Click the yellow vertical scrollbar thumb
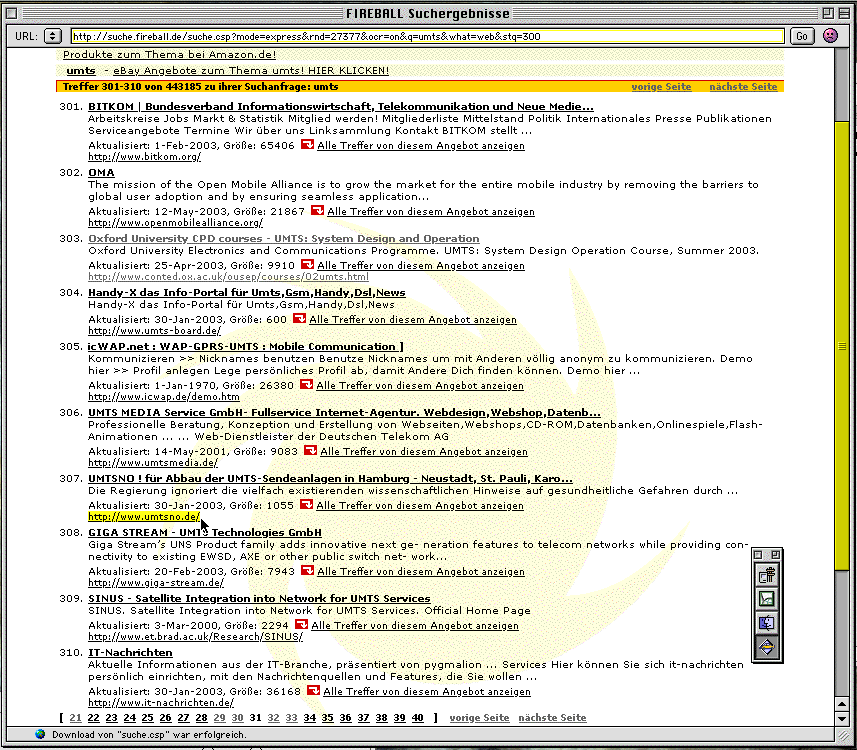This screenshot has width=857, height=750. (842, 340)
